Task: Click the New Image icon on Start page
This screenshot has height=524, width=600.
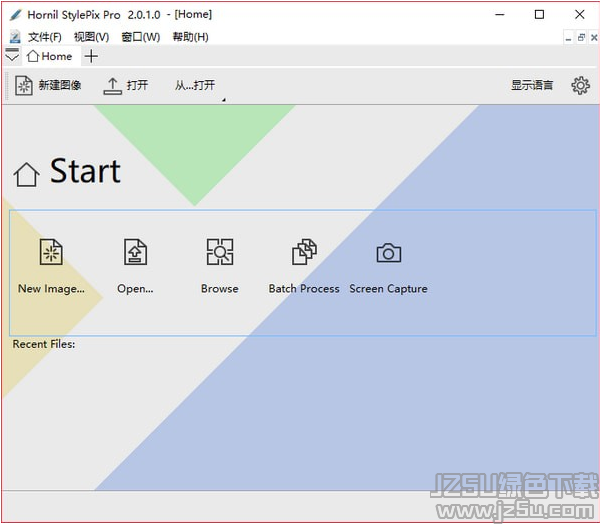Action: coord(51,253)
